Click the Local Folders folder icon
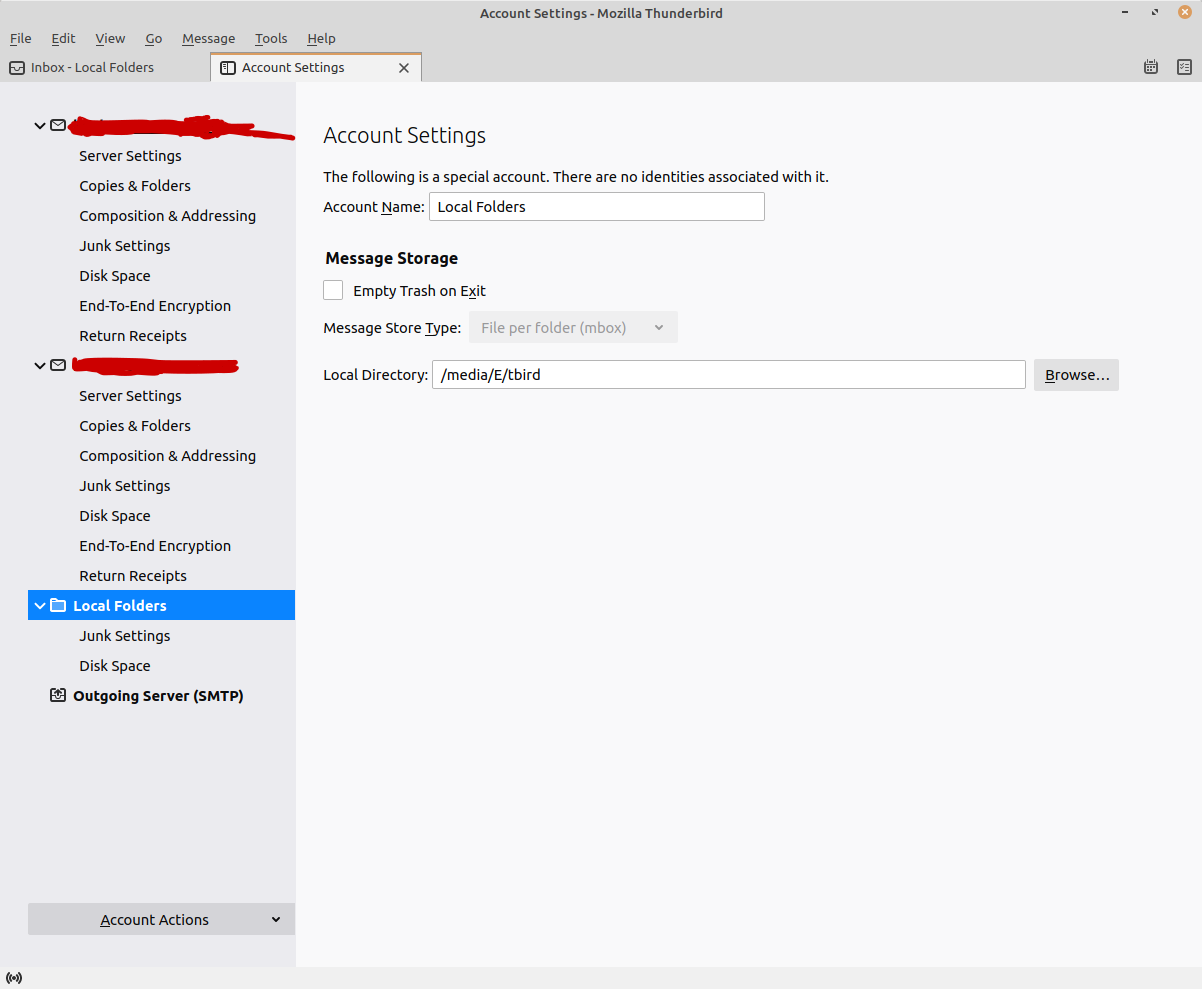The image size is (1202, 989). coord(58,605)
